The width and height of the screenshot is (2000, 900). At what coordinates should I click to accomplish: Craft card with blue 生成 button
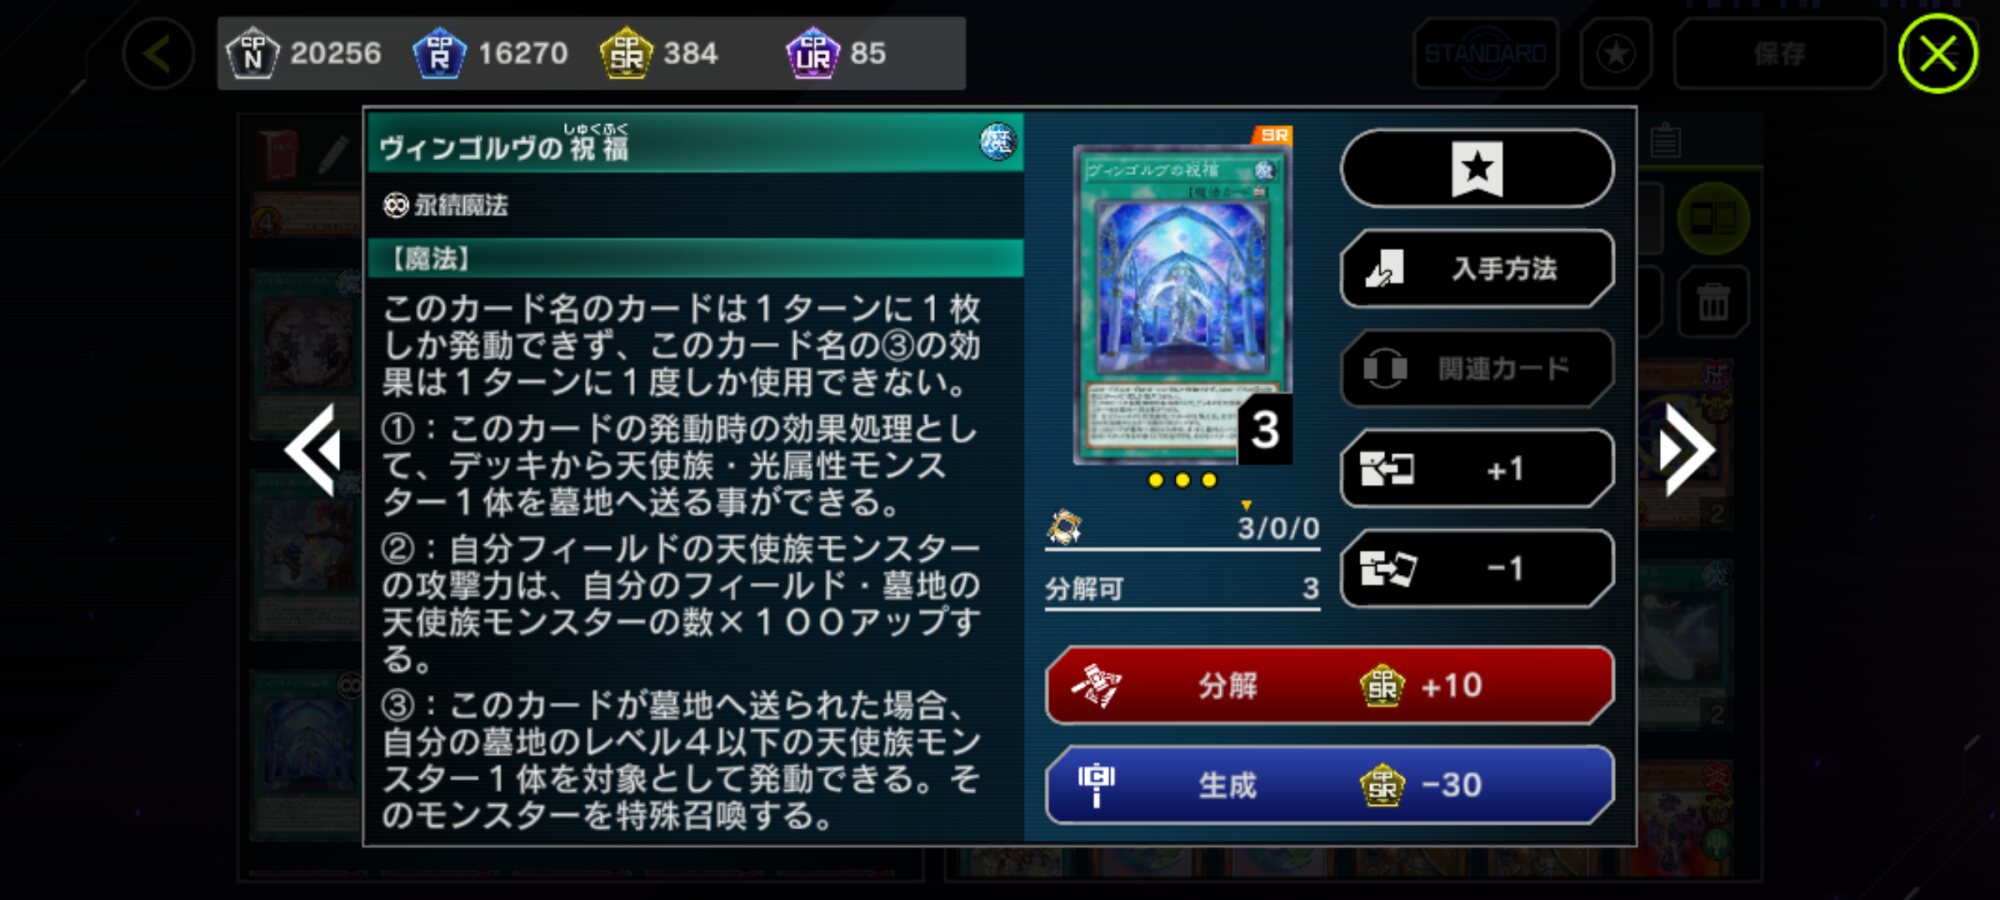pyautogui.click(x=1329, y=785)
